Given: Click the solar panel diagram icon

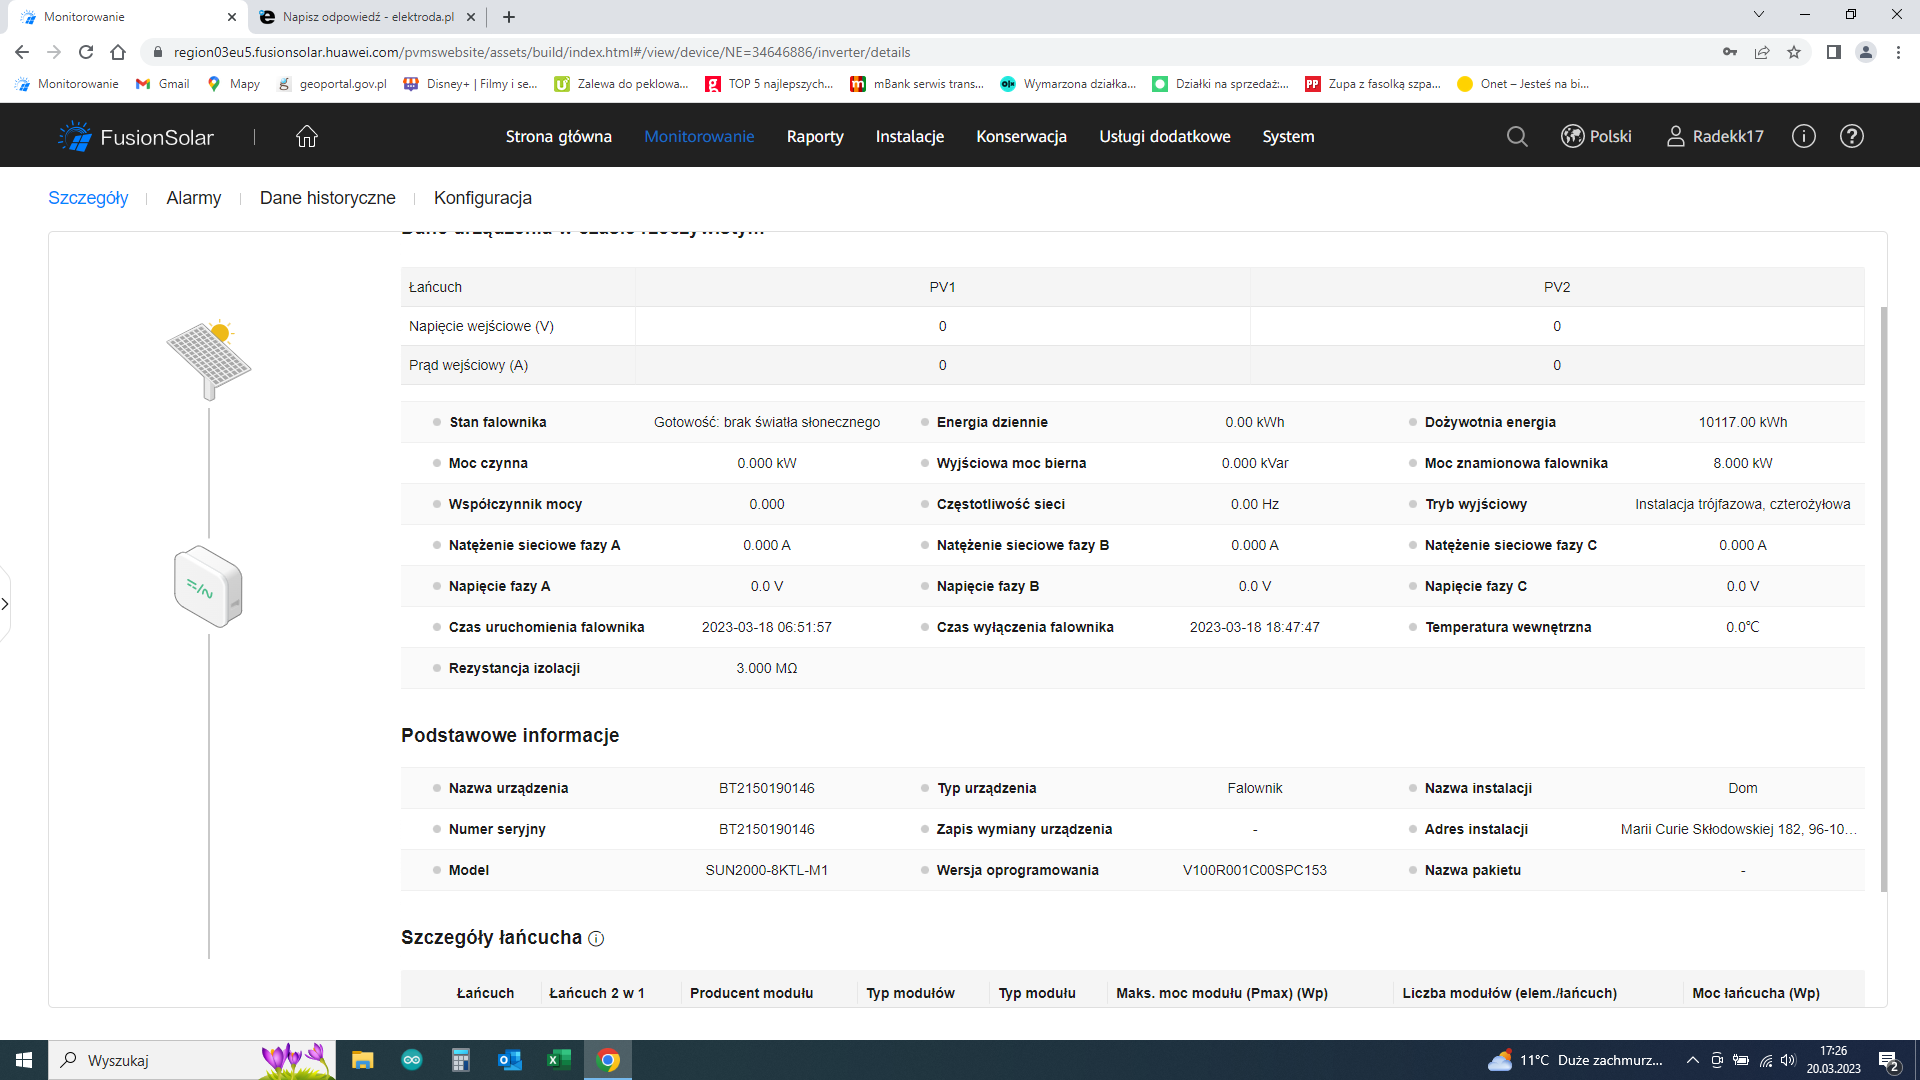Looking at the screenshot, I should pyautogui.click(x=209, y=360).
